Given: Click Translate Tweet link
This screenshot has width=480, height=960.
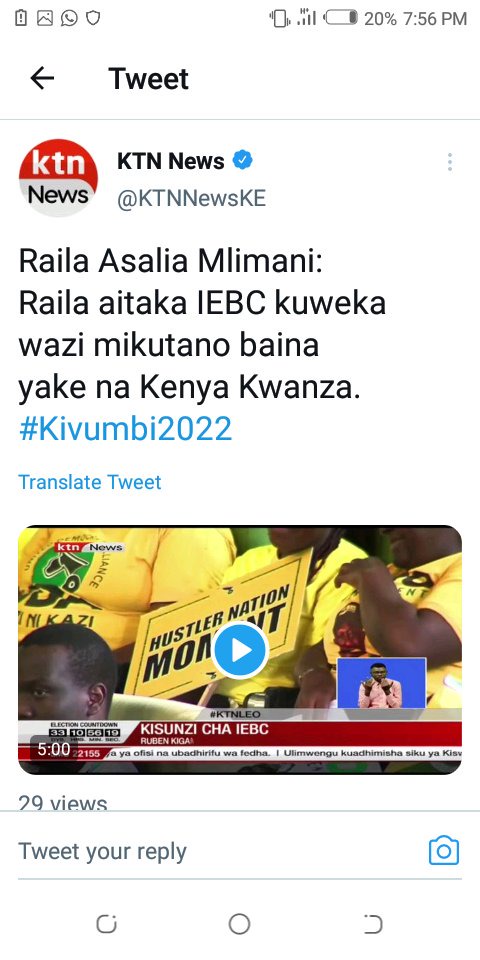Looking at the screenshot, I should pos(89,482).
